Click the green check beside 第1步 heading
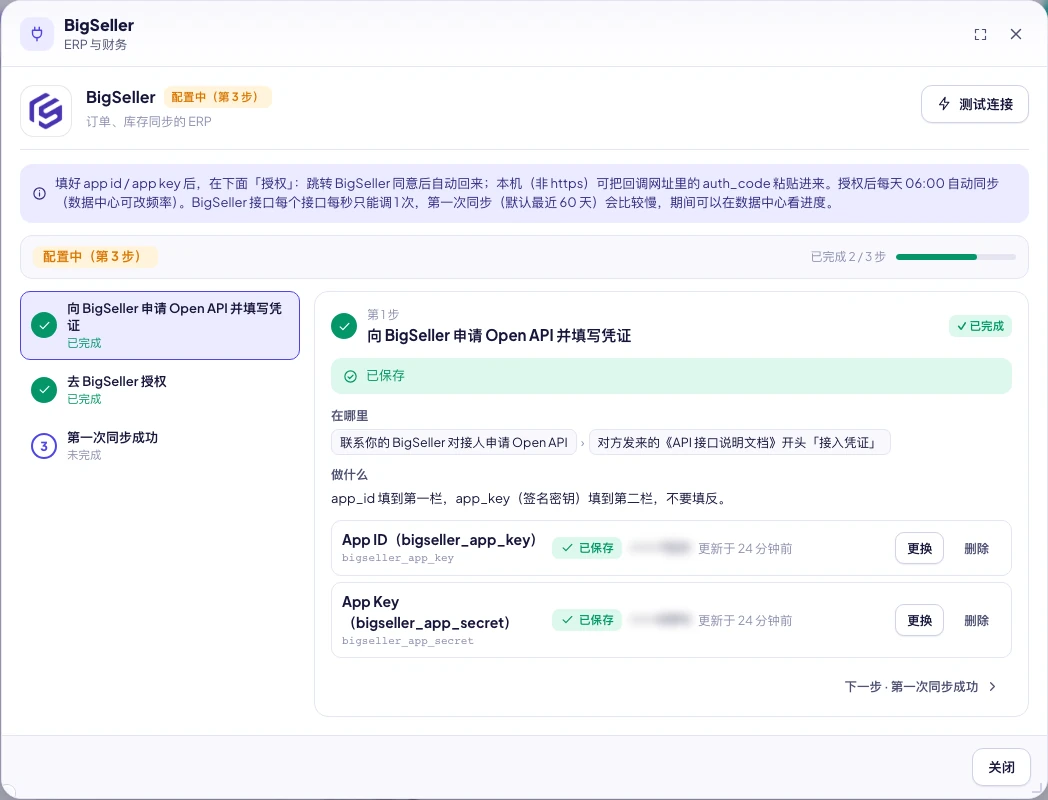1048x800 pixels. pyautogui.click(x=344, y=326)
